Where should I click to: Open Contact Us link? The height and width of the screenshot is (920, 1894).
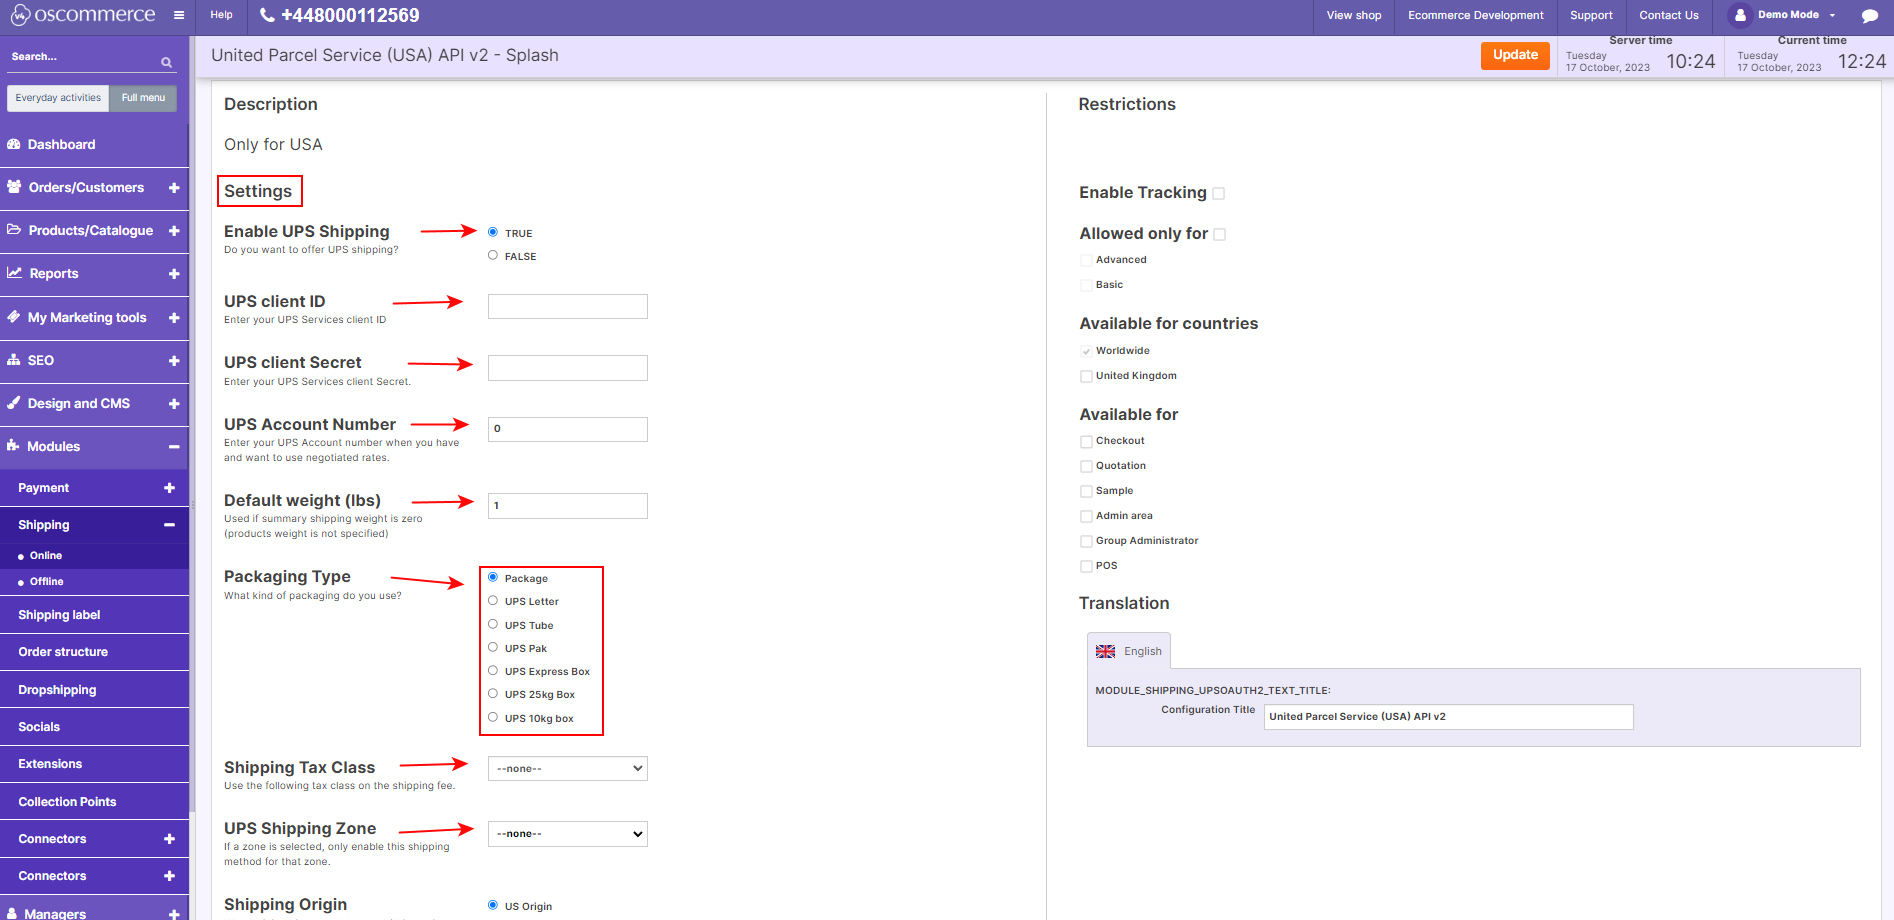click(x=1669, y=16)
